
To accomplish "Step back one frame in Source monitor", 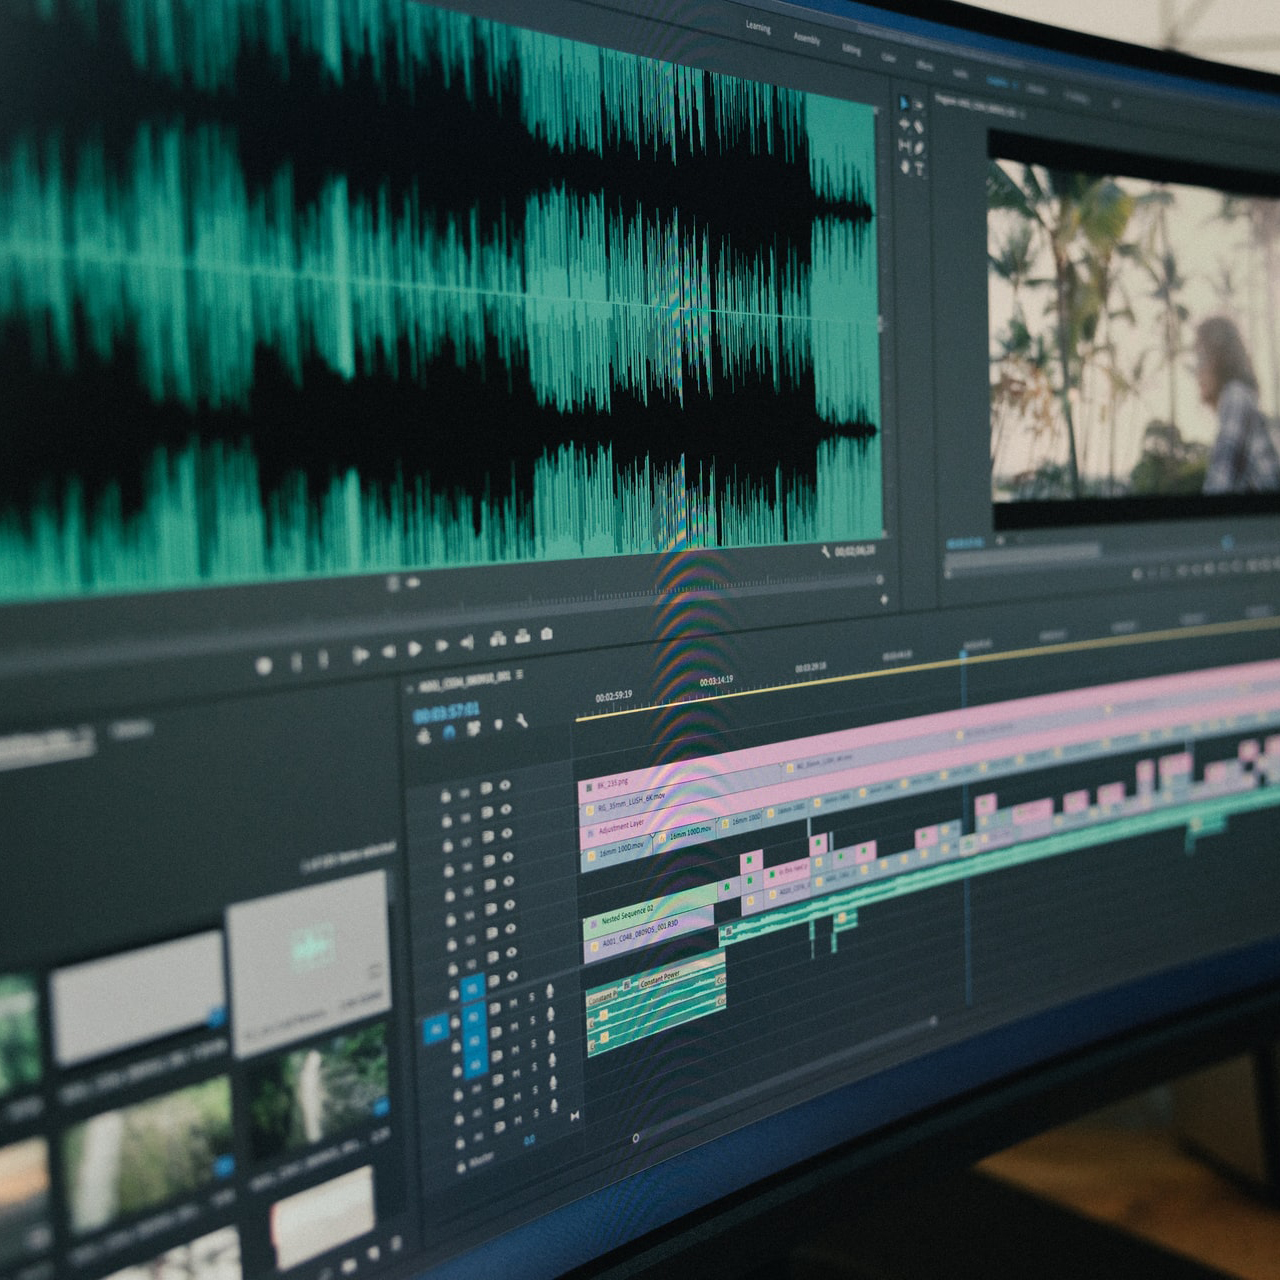I will click(389, 653).
